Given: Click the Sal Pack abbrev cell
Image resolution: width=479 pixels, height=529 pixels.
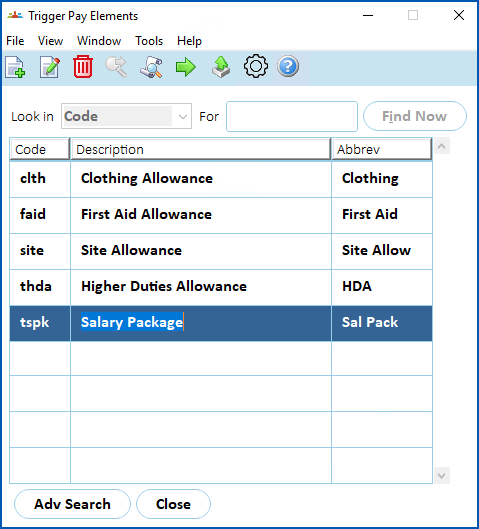Looking at the screenshot, I should pyautogui.click(x=382, y=323).
